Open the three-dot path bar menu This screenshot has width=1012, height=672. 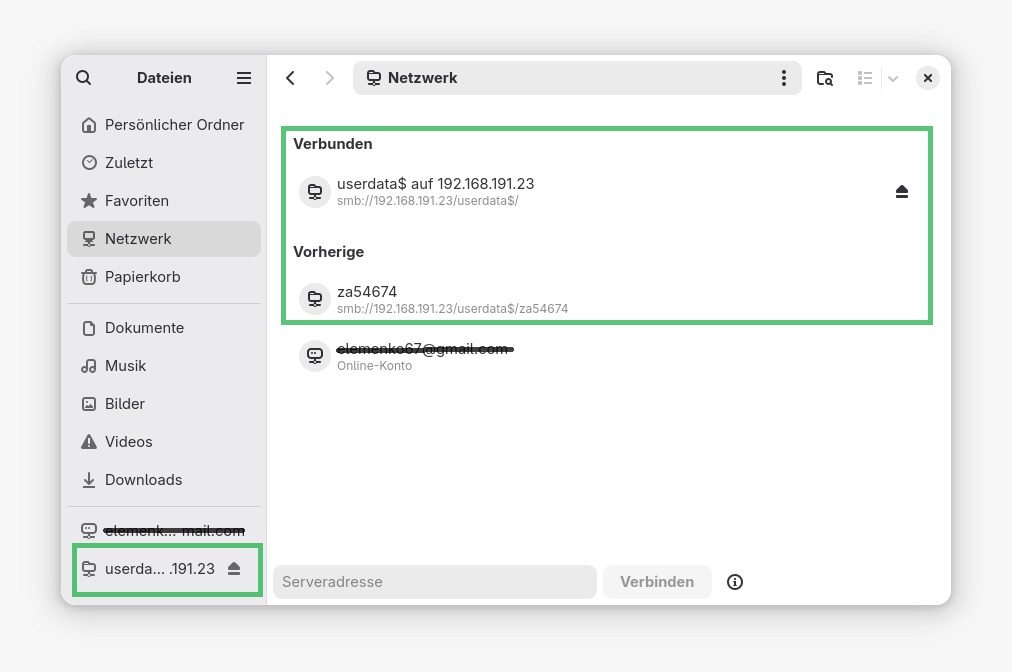click(784, 78)
